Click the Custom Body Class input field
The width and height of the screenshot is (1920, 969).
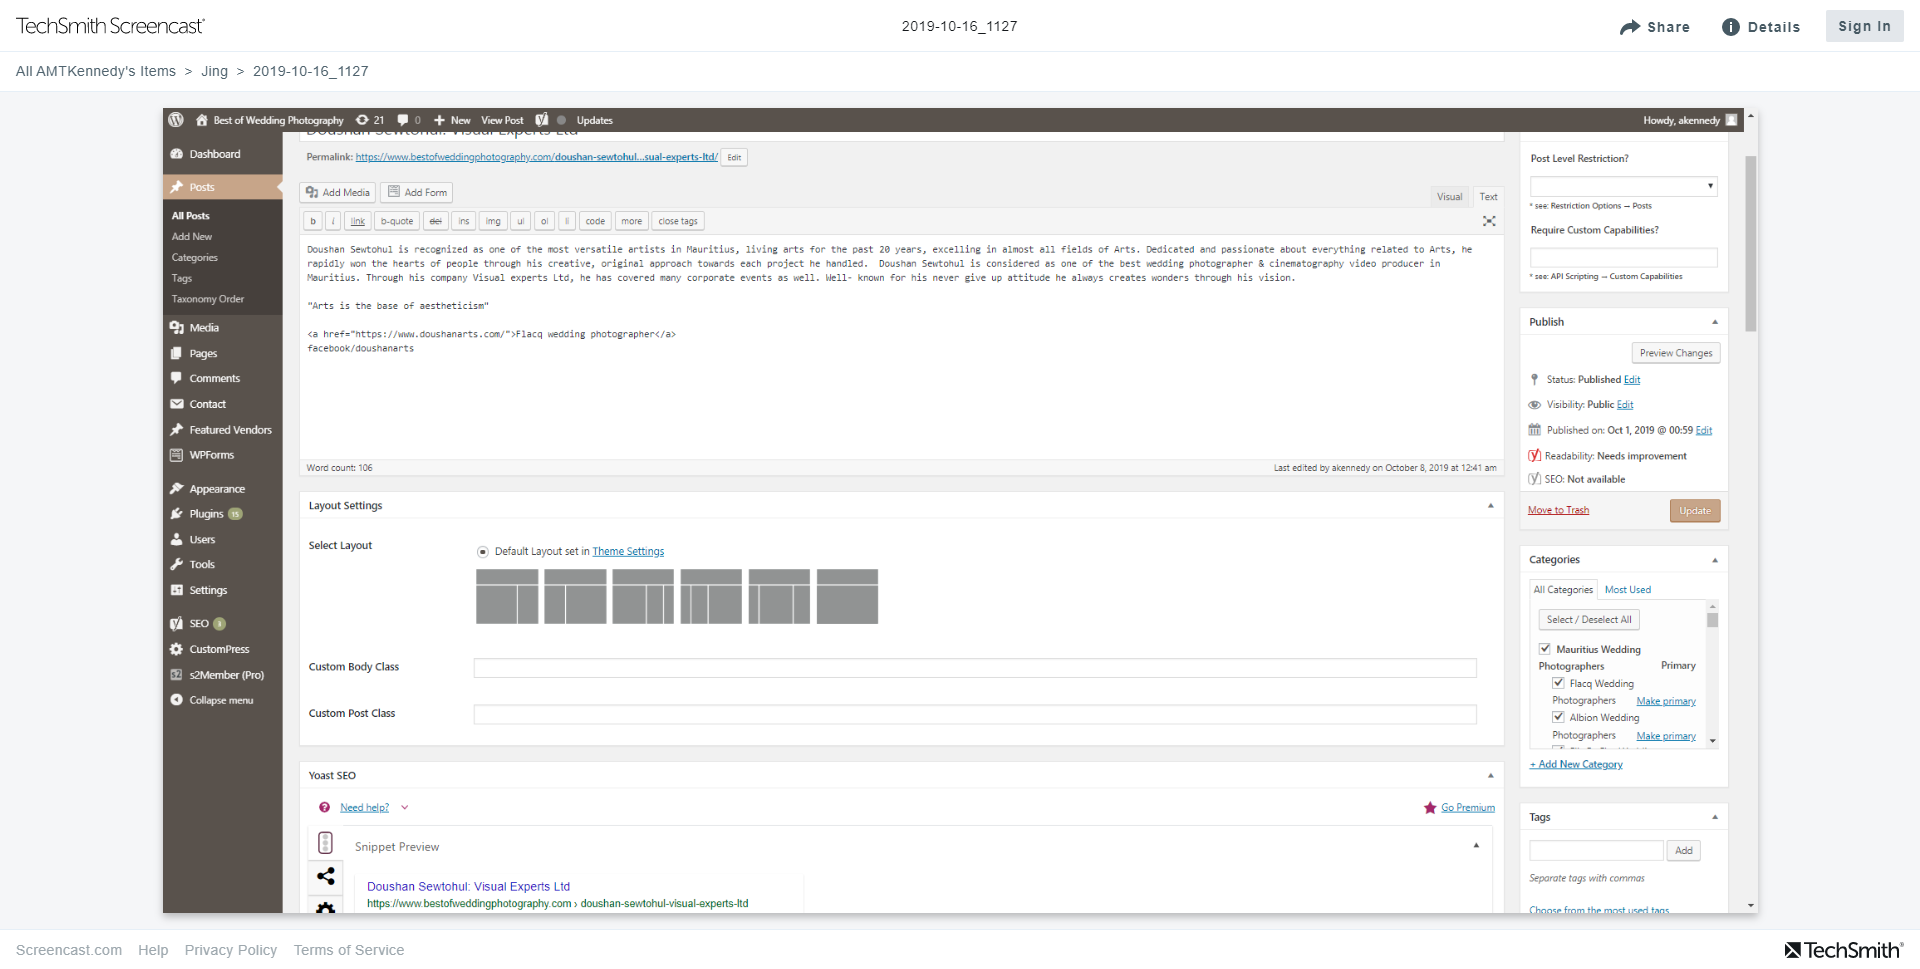975,668
